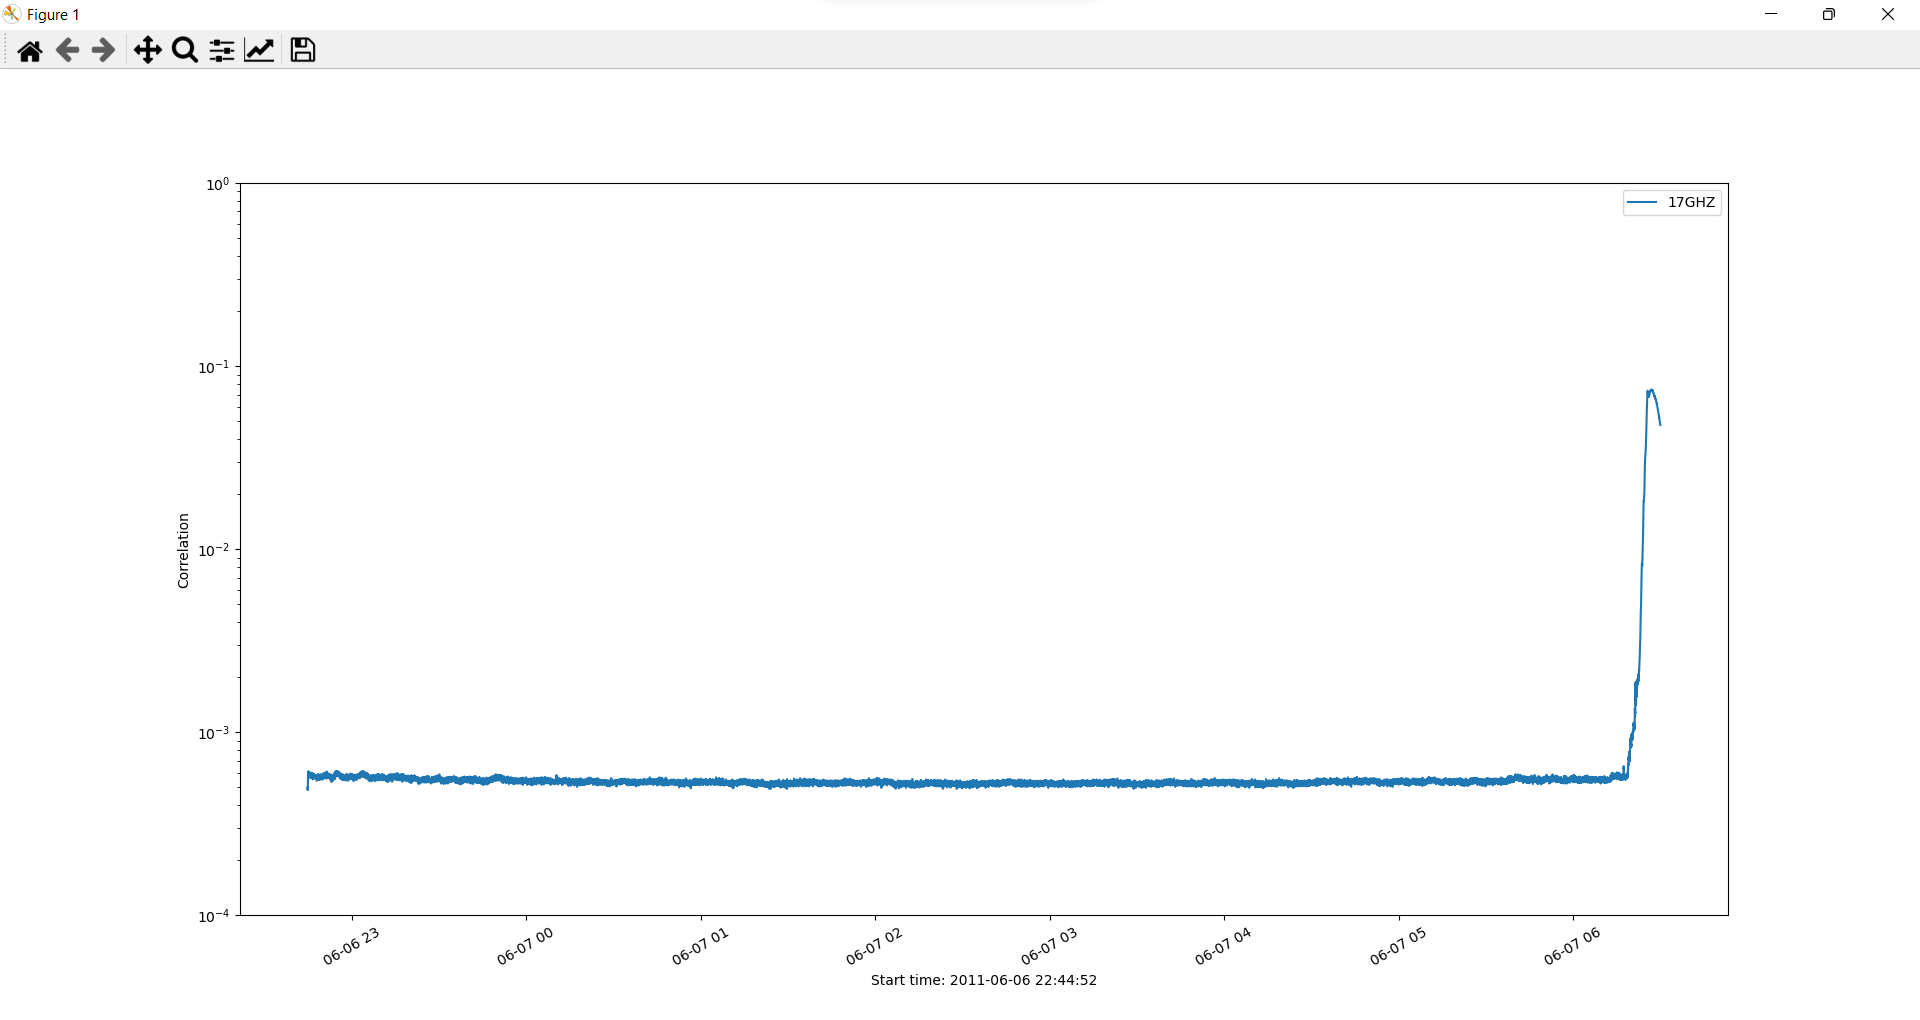The width and height of the screenshot is (1920, 1020).
Task: Click the matplotlib logo in the title bar
Action: pyautogui.click(x=12, y=14)
